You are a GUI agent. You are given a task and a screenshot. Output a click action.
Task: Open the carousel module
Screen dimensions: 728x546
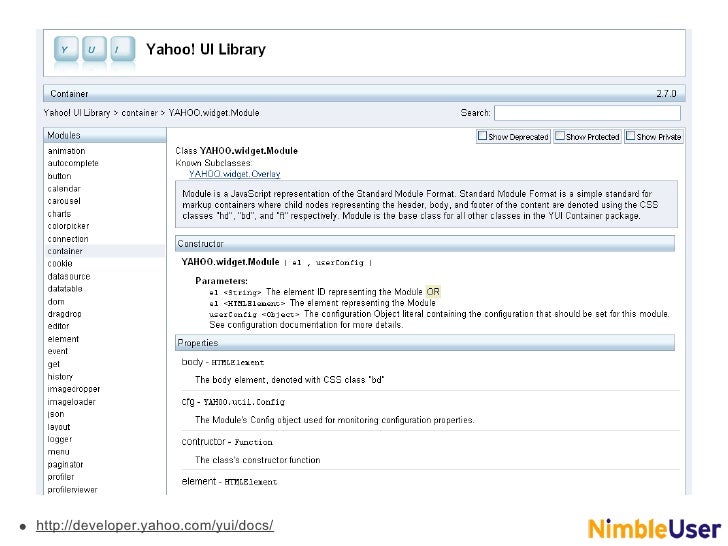pyautogui.click(x=64, y=201)
